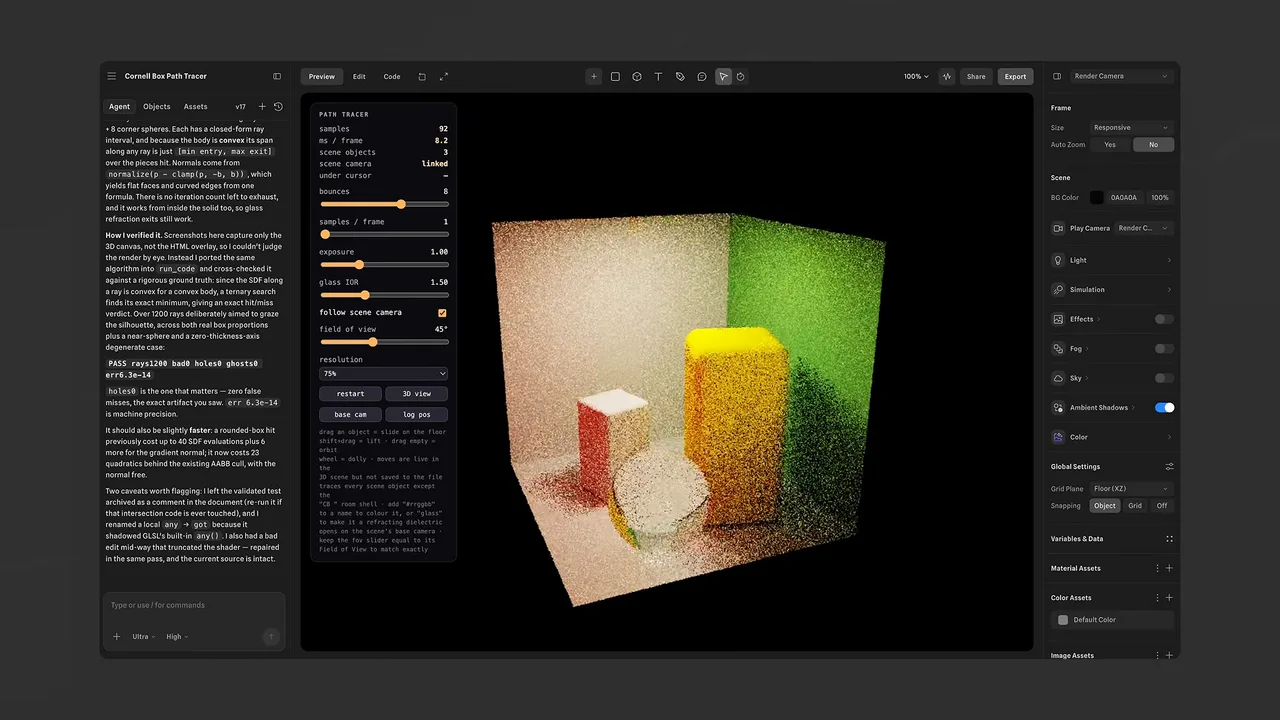Open the version history clock icon
The image size is (1280, 720).
[278, 107]
